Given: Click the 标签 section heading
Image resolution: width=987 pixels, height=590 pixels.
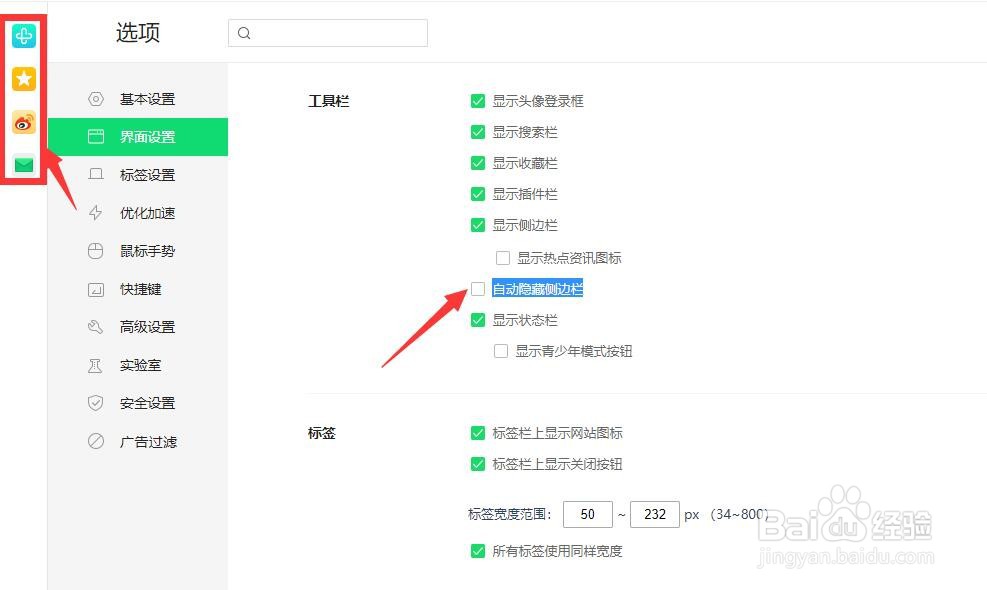Looking at the screenshot, I should click(322, 433).
